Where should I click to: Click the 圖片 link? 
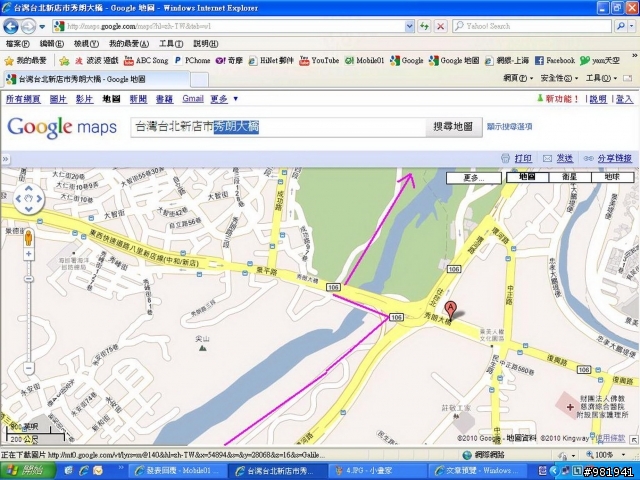coord(58,99)
